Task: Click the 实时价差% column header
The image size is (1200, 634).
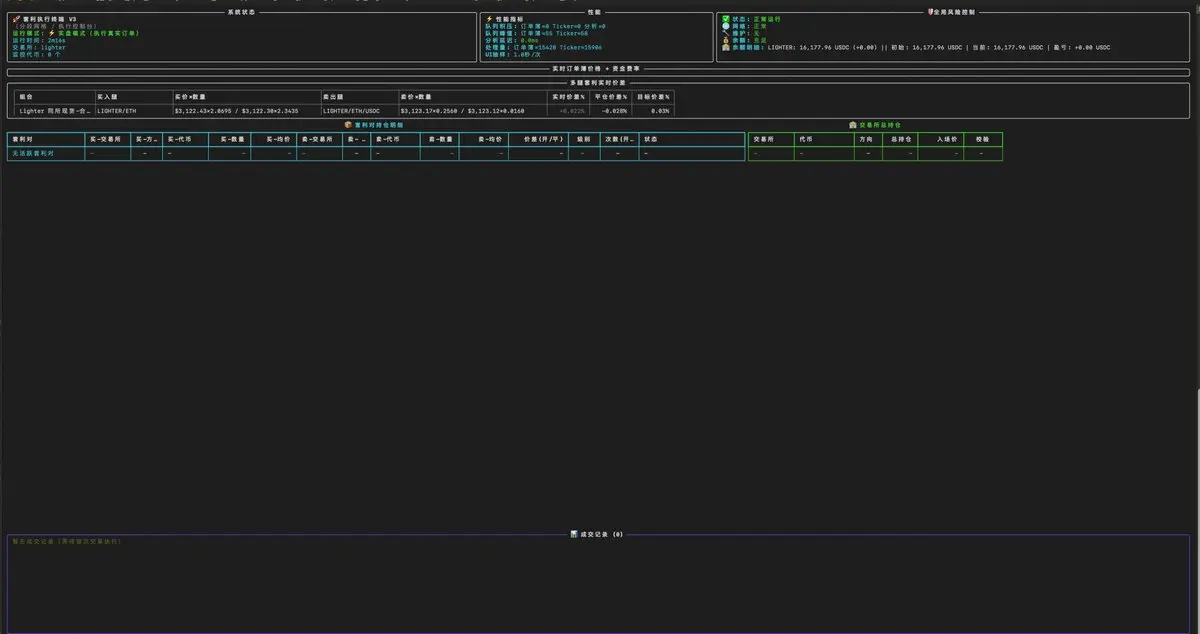Action: (569, 96)
